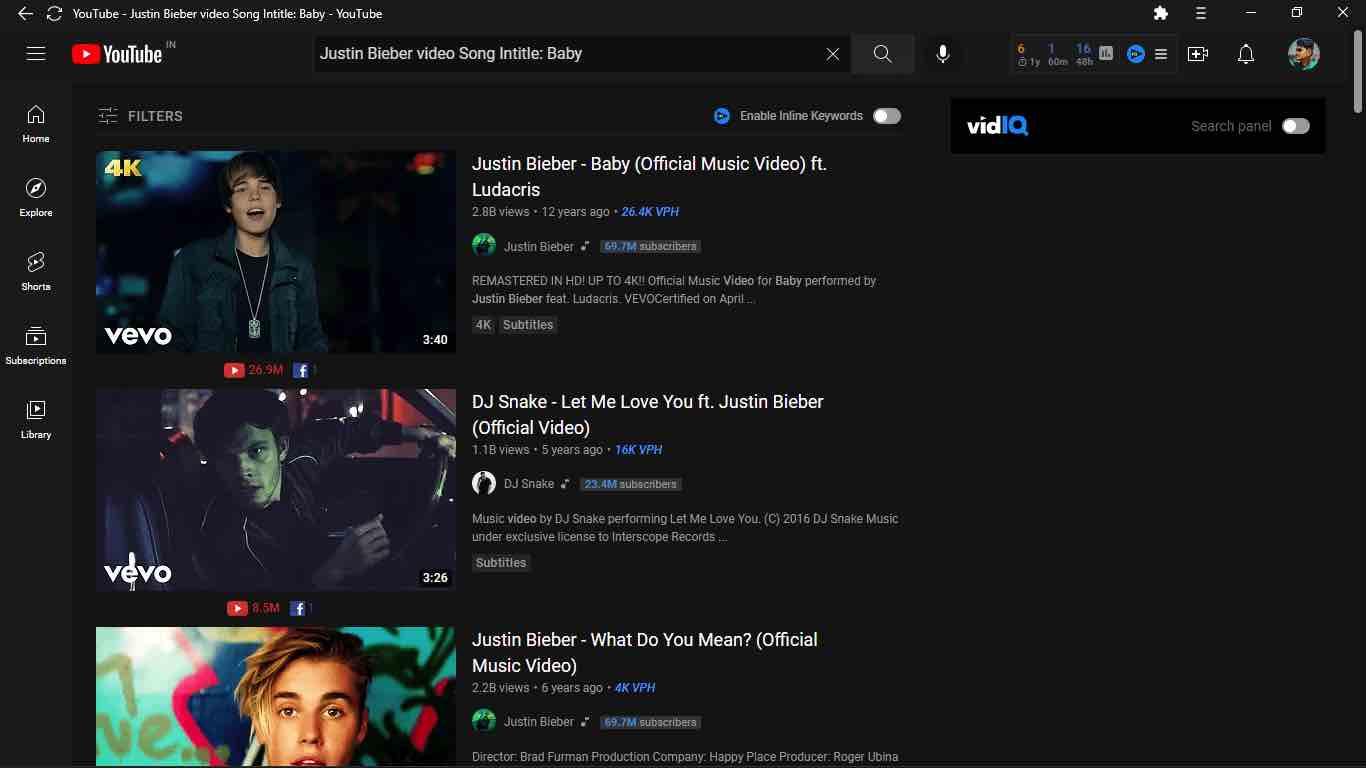This screenshot has width=1366, height=768.
Task: Open the YouTube guide hamburger menu
Action: coord(36,54)
